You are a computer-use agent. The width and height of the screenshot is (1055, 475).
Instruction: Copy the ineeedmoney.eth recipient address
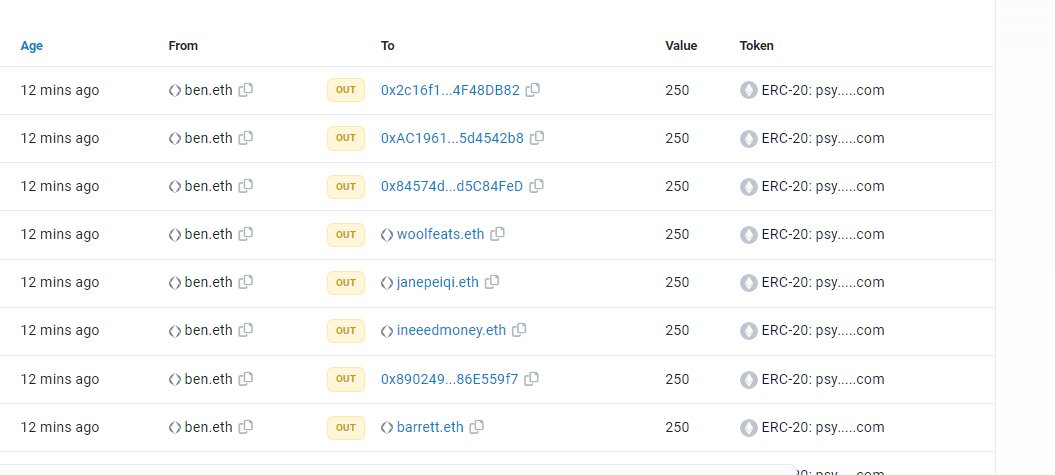click(x=519, y=330)
